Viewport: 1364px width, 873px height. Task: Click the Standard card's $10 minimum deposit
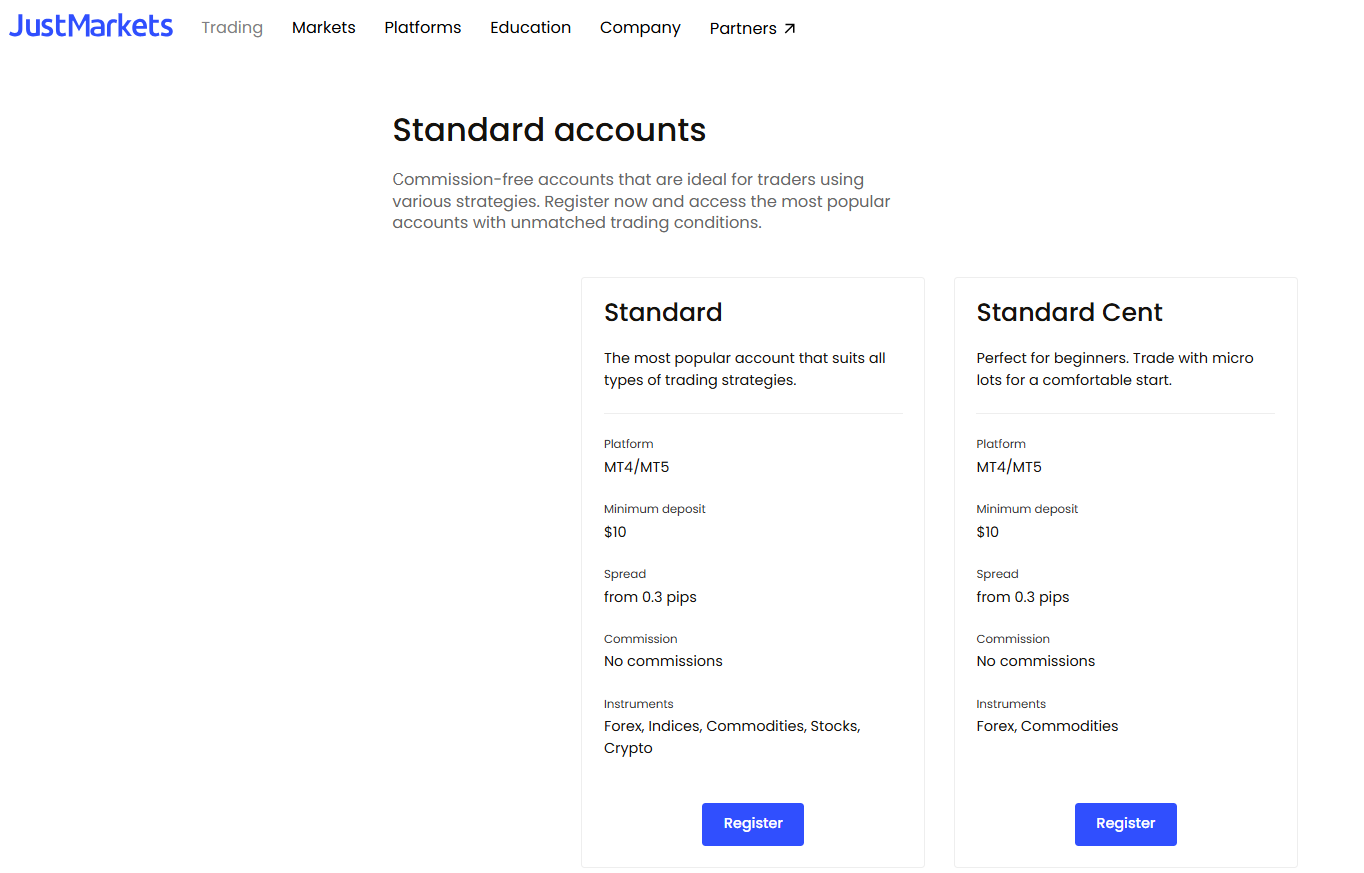pyautogui.click(x=615, y=532)
